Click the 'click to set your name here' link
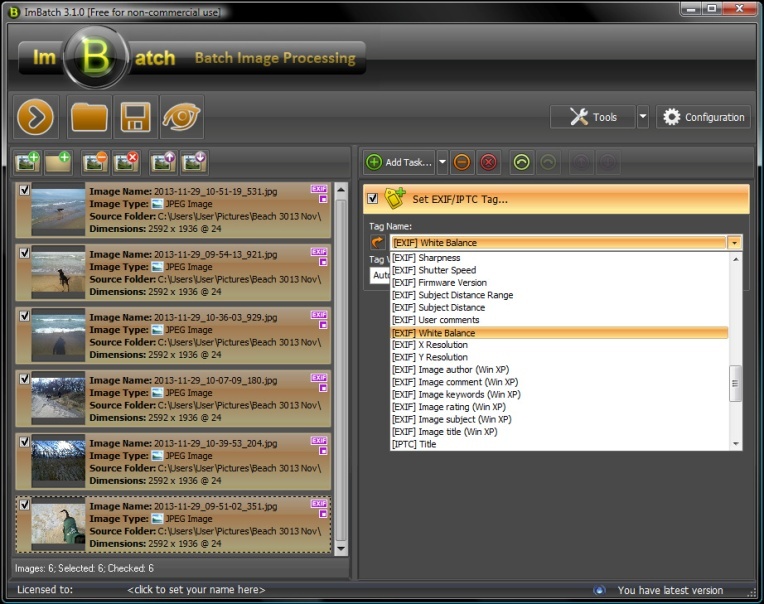Screen dimensions: 764x604 (x=196, y=590)
